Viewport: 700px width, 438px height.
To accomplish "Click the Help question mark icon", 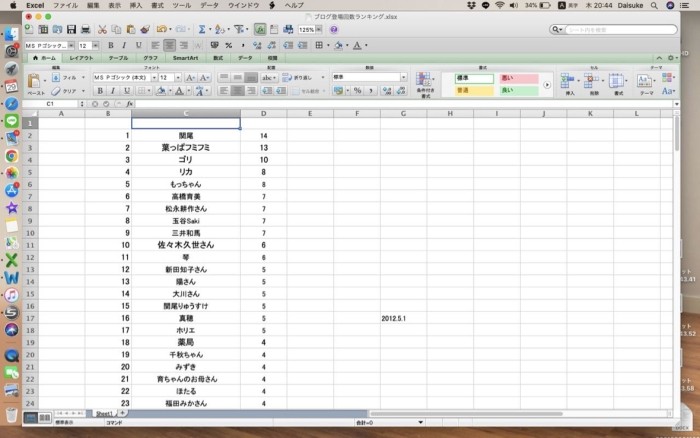I will [x=333, y=30].
